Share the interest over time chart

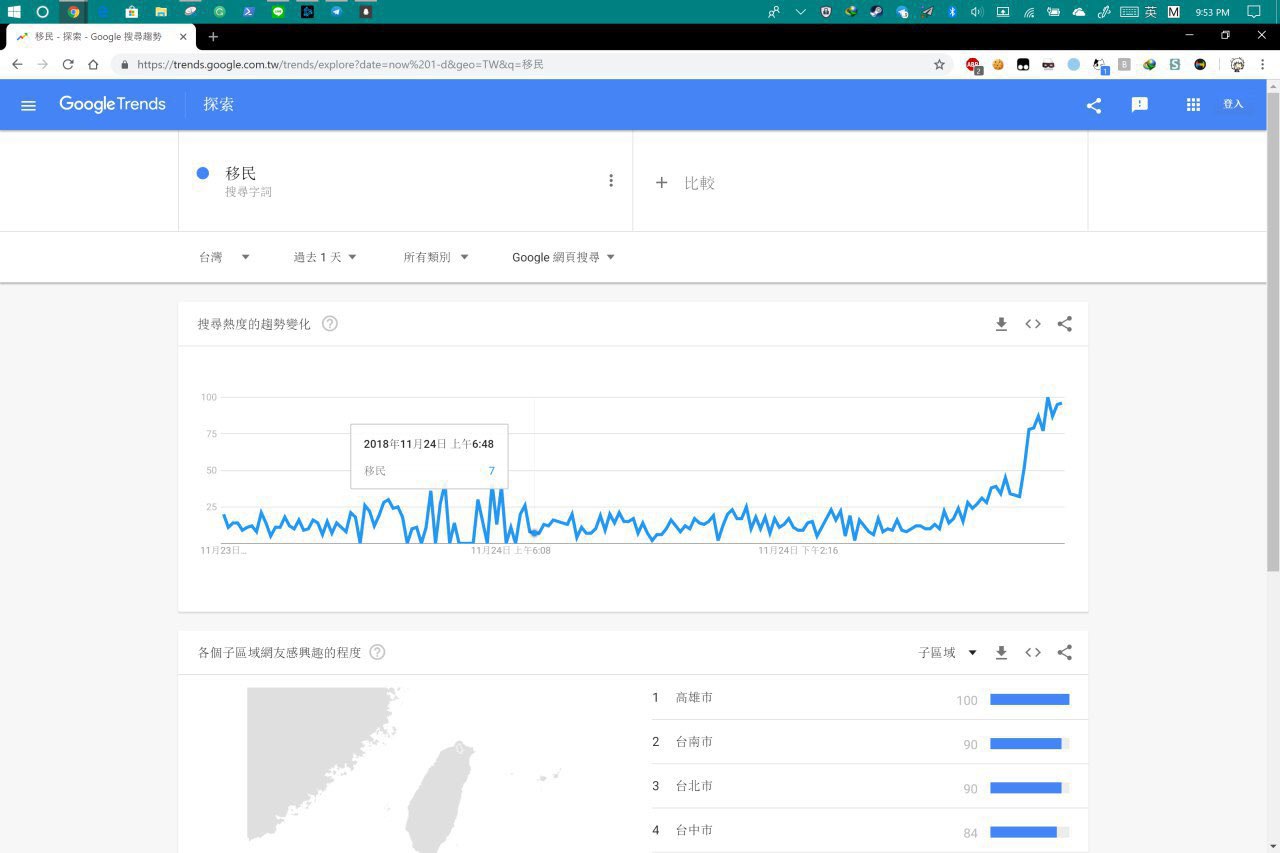coord(1064,324)
